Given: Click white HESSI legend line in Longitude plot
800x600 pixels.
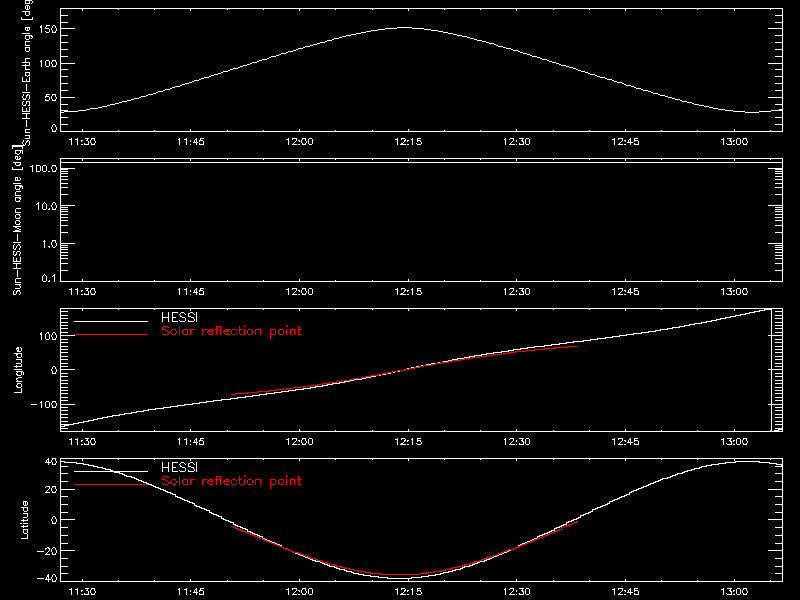Looking at the screenshot, I should tap(111, 321).
